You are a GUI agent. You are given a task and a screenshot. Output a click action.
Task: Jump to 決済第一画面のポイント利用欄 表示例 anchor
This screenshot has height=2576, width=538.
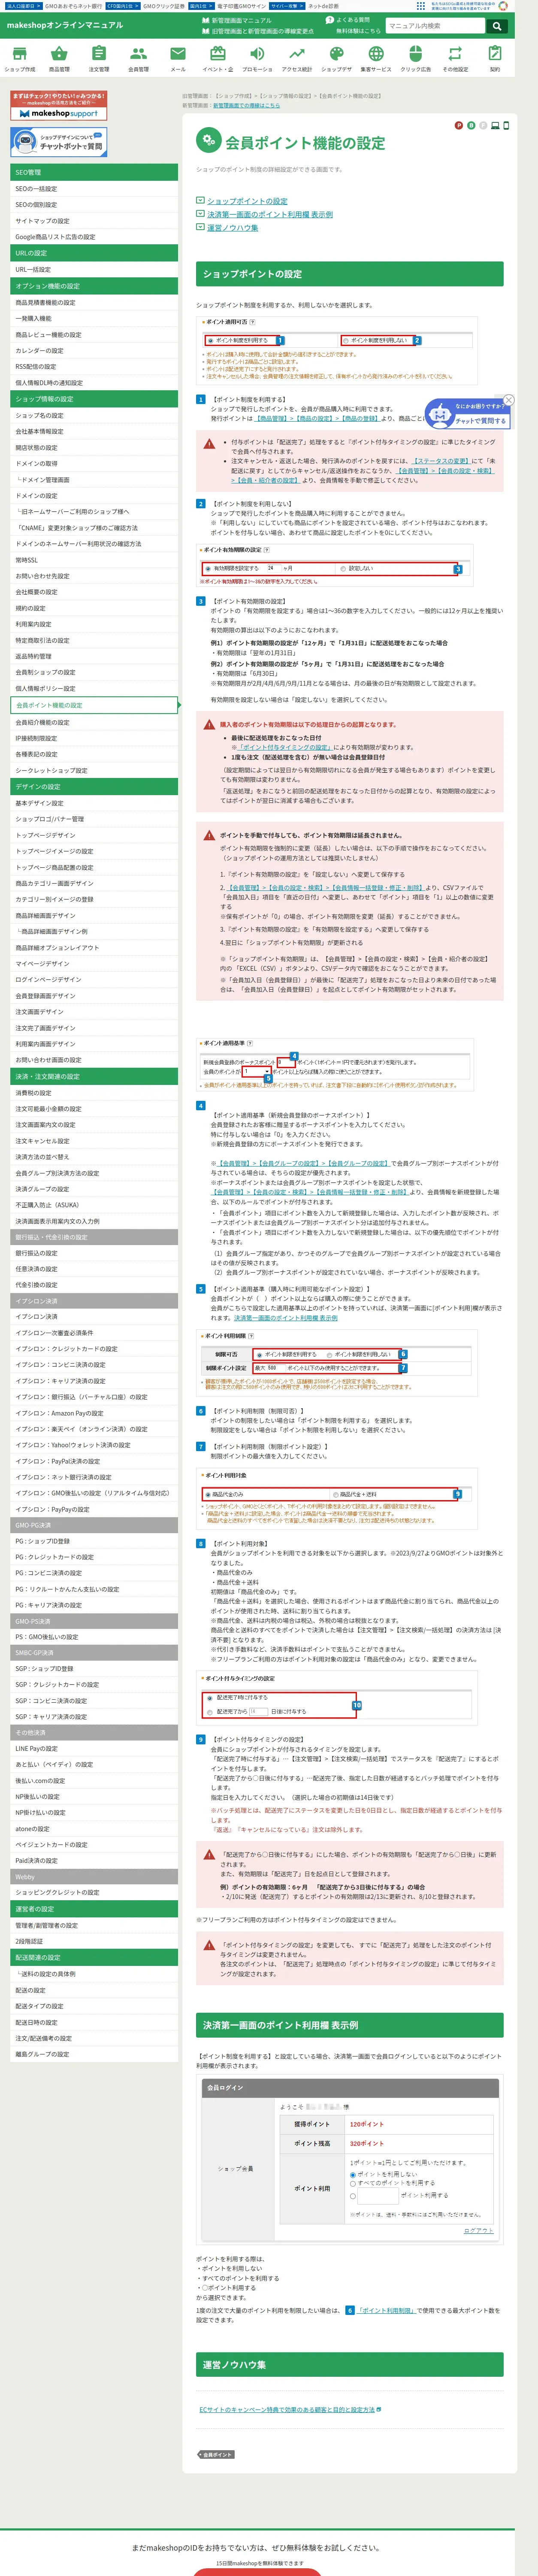[x=270, y=214]
